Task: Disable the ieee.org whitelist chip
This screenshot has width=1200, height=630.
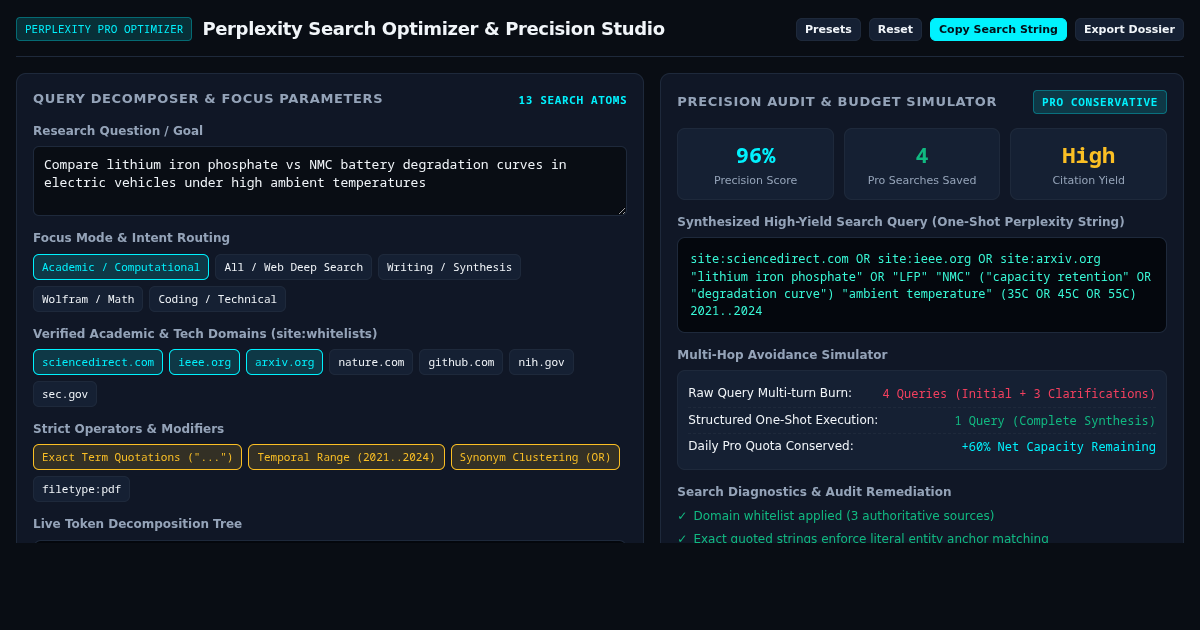Action: [x=204, y=362]
